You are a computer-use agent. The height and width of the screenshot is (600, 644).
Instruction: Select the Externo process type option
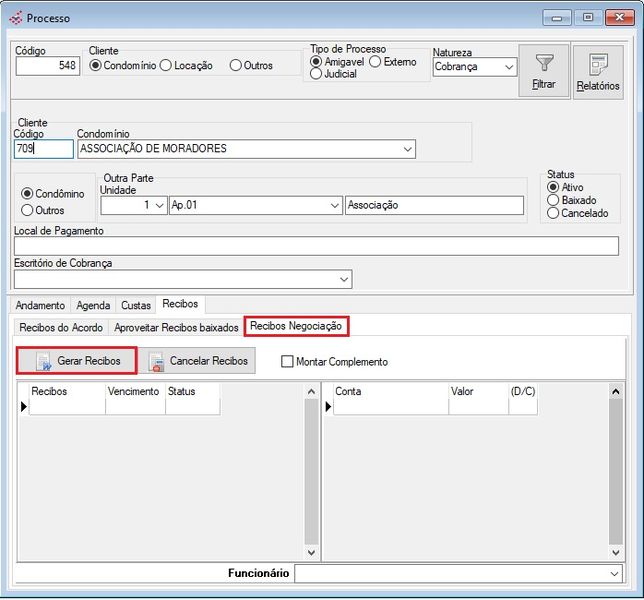[376, 62]
